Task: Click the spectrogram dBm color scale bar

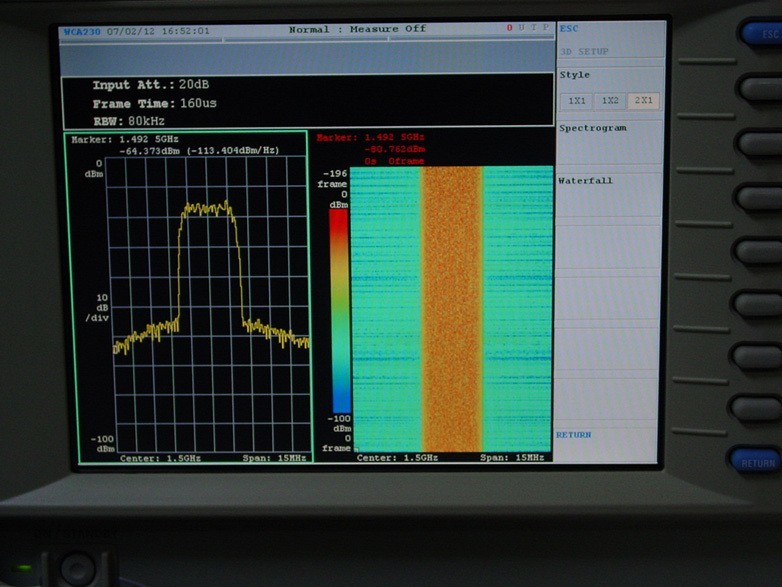Action: (339, 310)
